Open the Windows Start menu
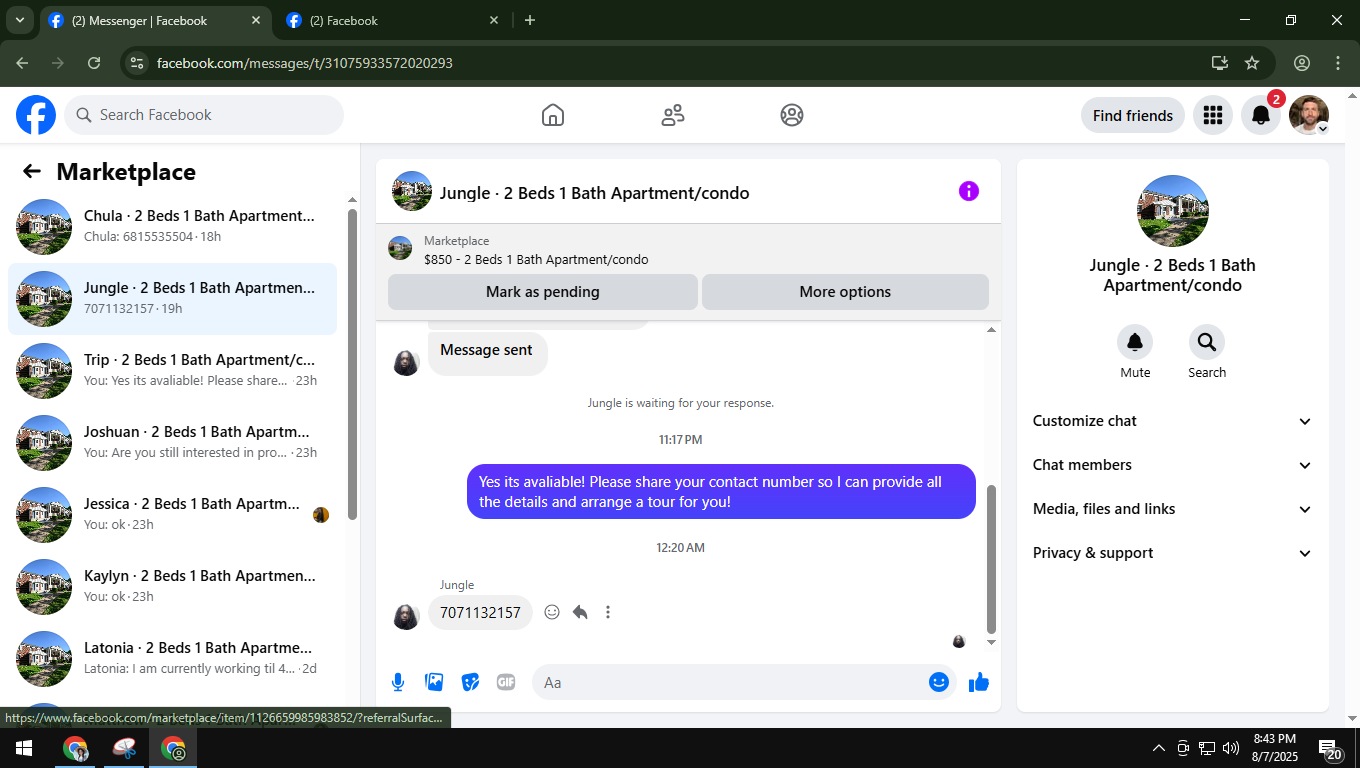 pos(23,748)
